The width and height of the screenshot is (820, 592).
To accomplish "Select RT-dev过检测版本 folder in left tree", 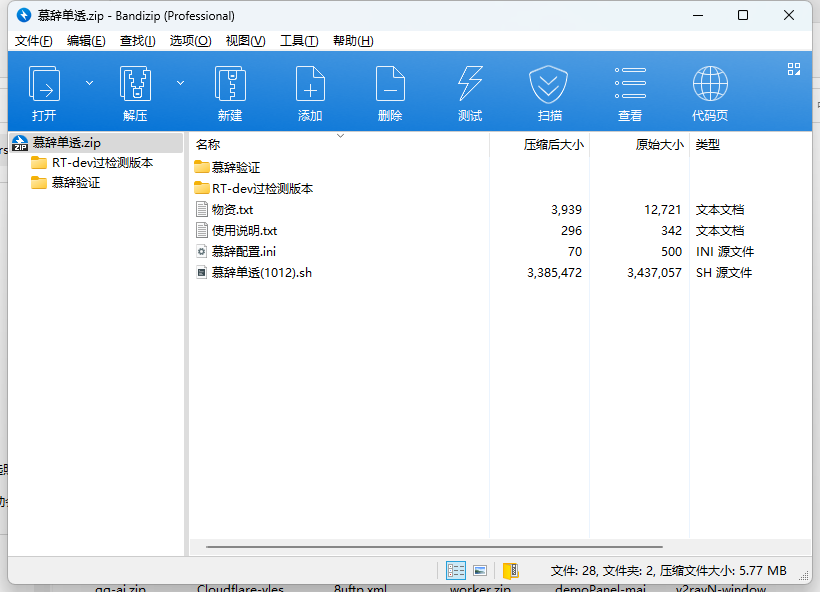I will tap(102, 163).
